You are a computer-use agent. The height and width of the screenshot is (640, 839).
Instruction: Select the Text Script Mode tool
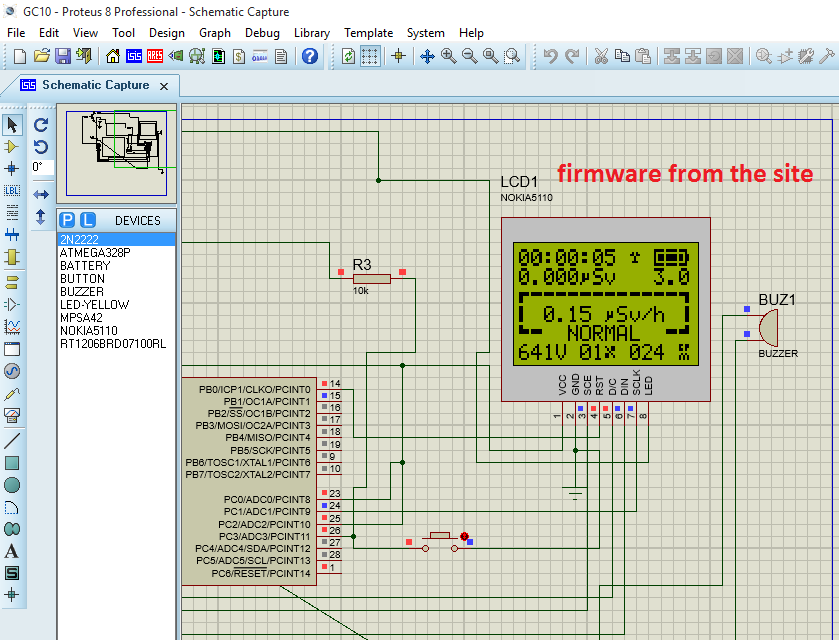(x=12, y=212)
